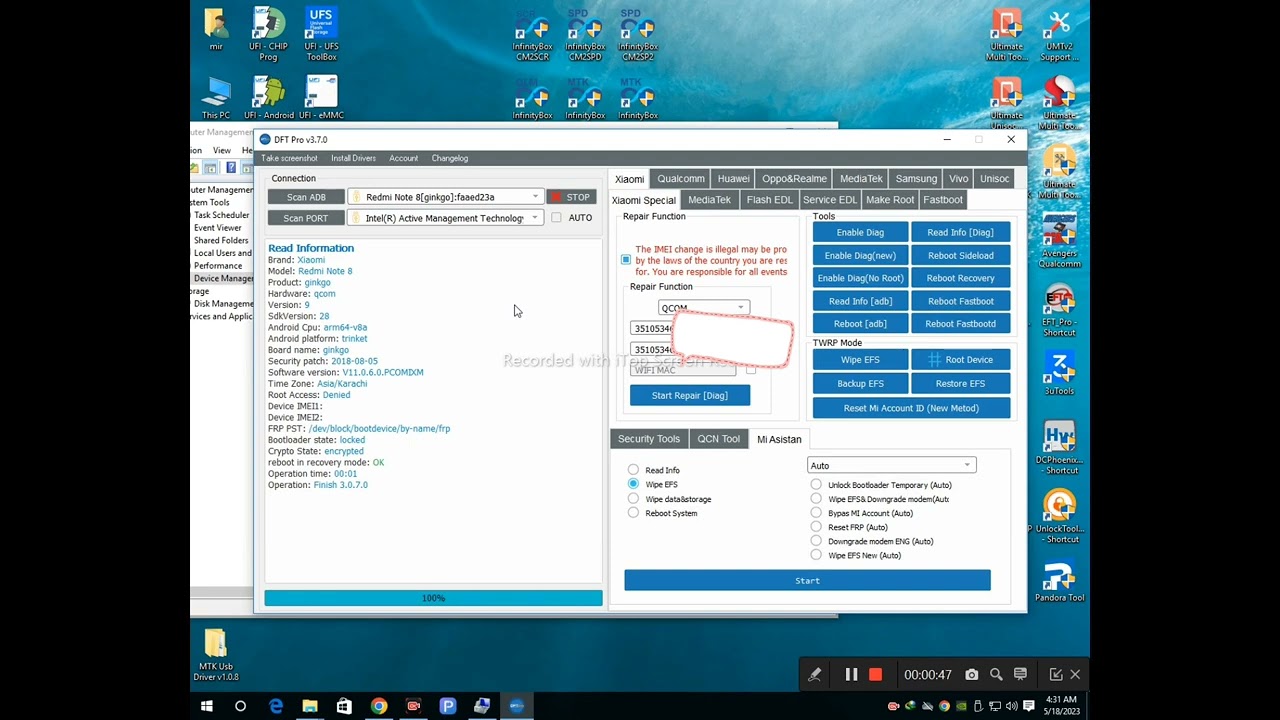The height and width of the screenshot is (720, 1280).
Task: Select the Read Info radio button
Action: point(633,470)
